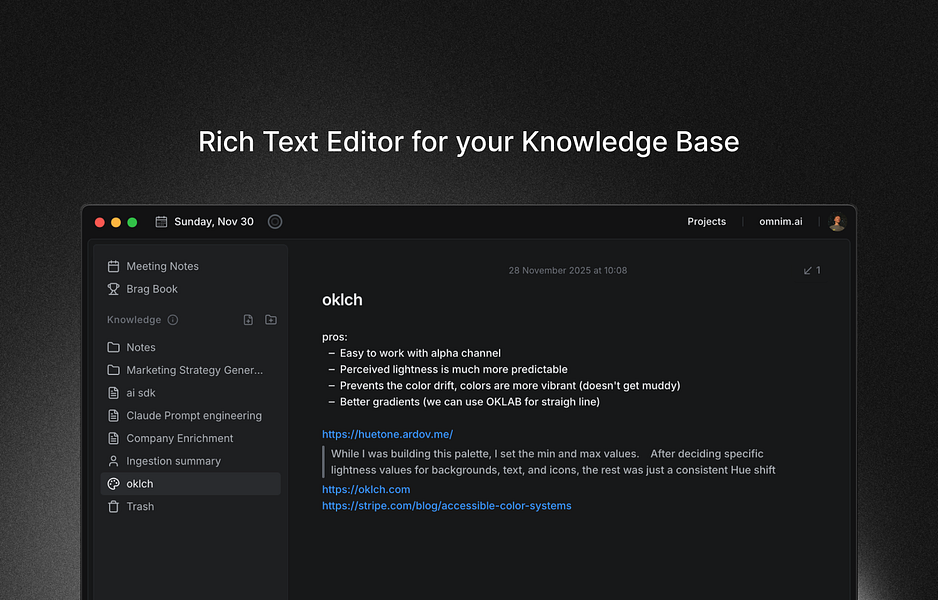Click the Meeting Notes calendar icon
The height and width of the screenshot is (600, 938).
pyautogui.click(x=113, y=266)
